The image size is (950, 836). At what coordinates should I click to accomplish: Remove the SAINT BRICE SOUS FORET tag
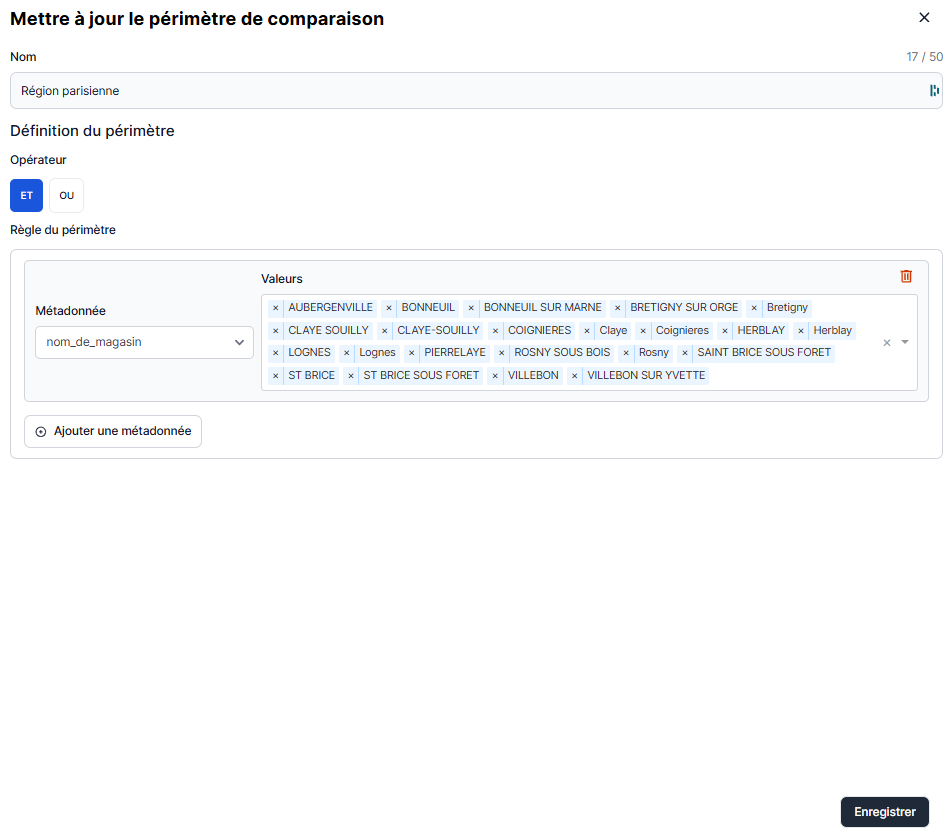tap(685, 353)
